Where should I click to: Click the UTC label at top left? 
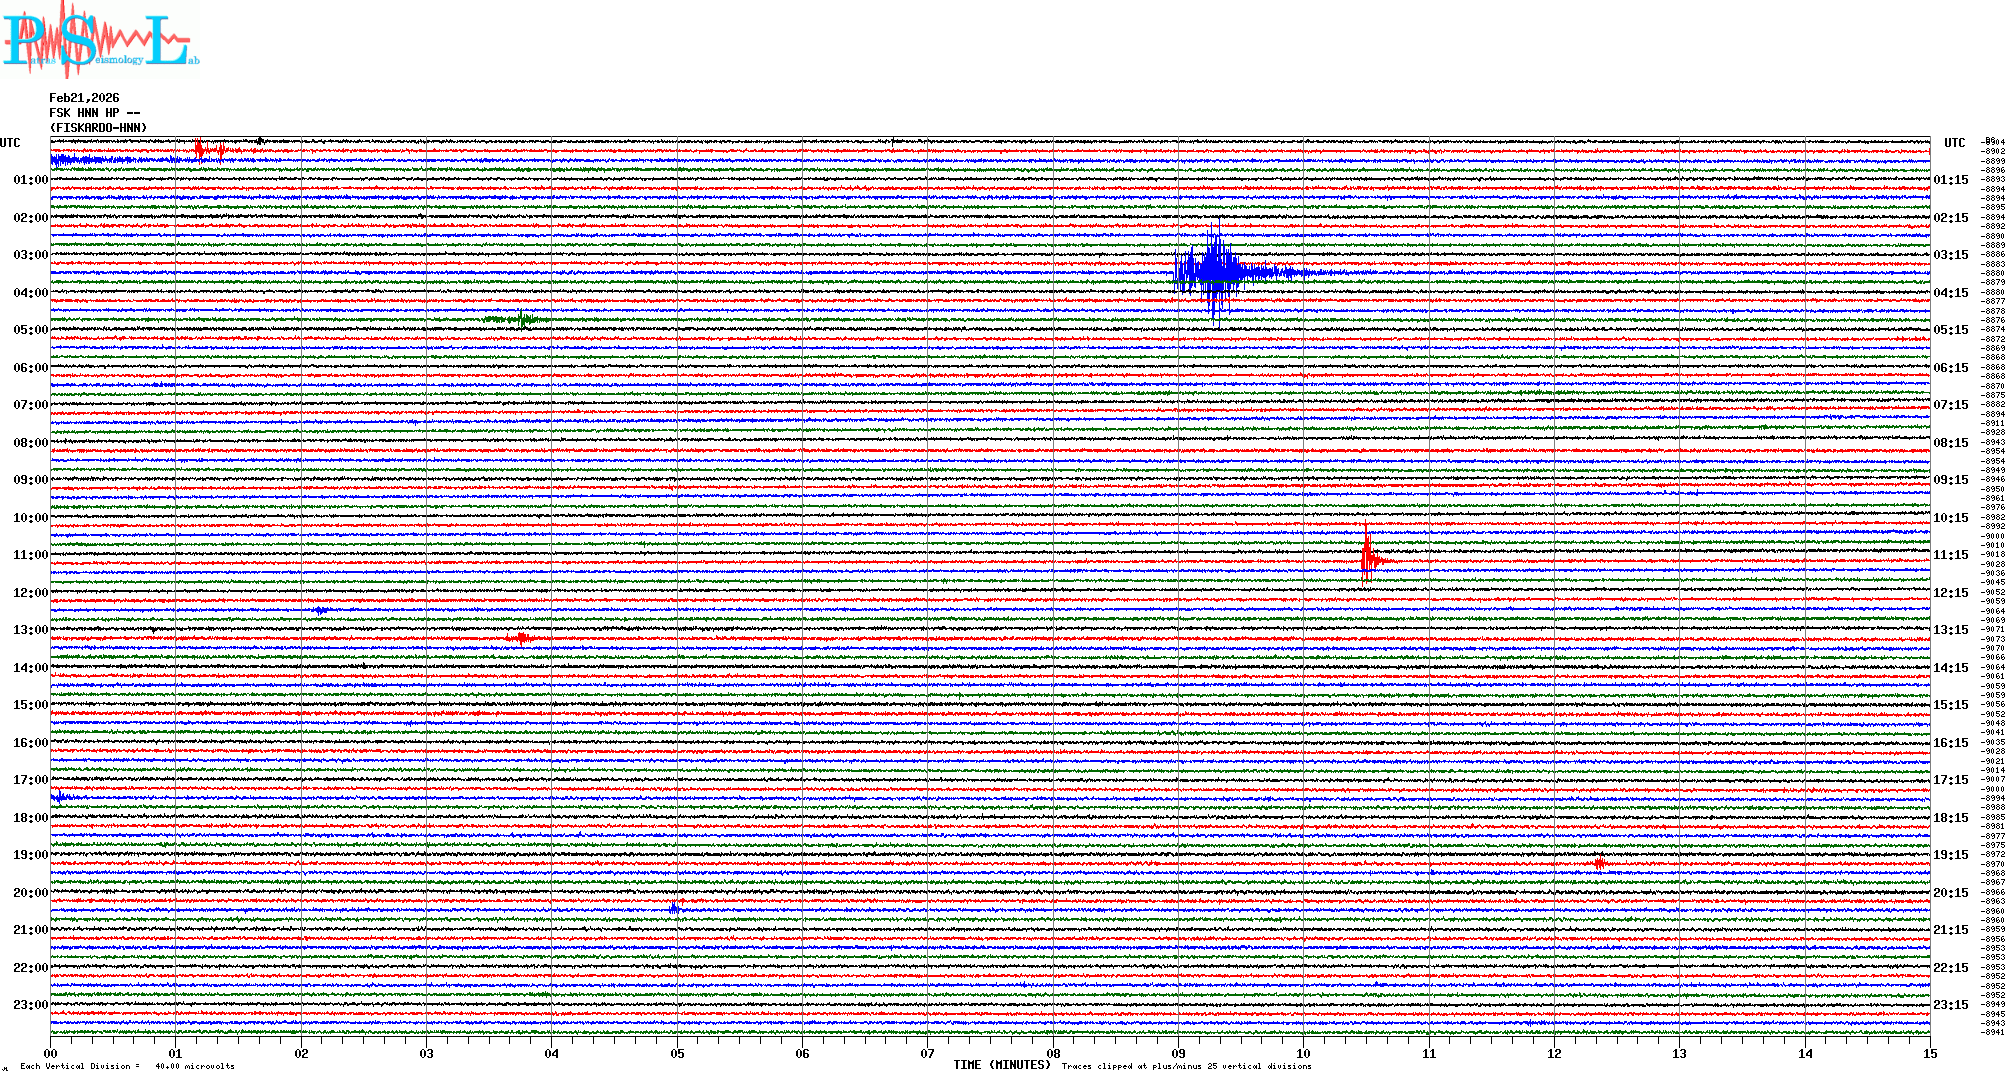point(10,143)
